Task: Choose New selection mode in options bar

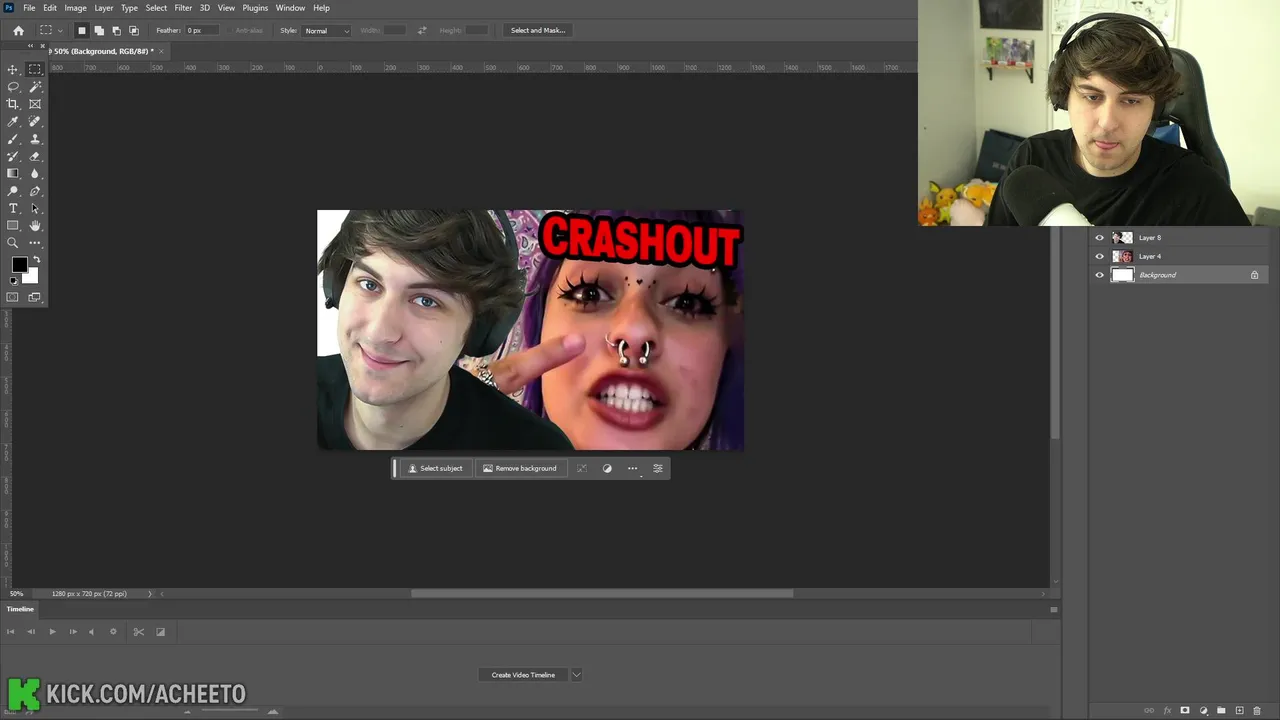Action: pos(82,30)
